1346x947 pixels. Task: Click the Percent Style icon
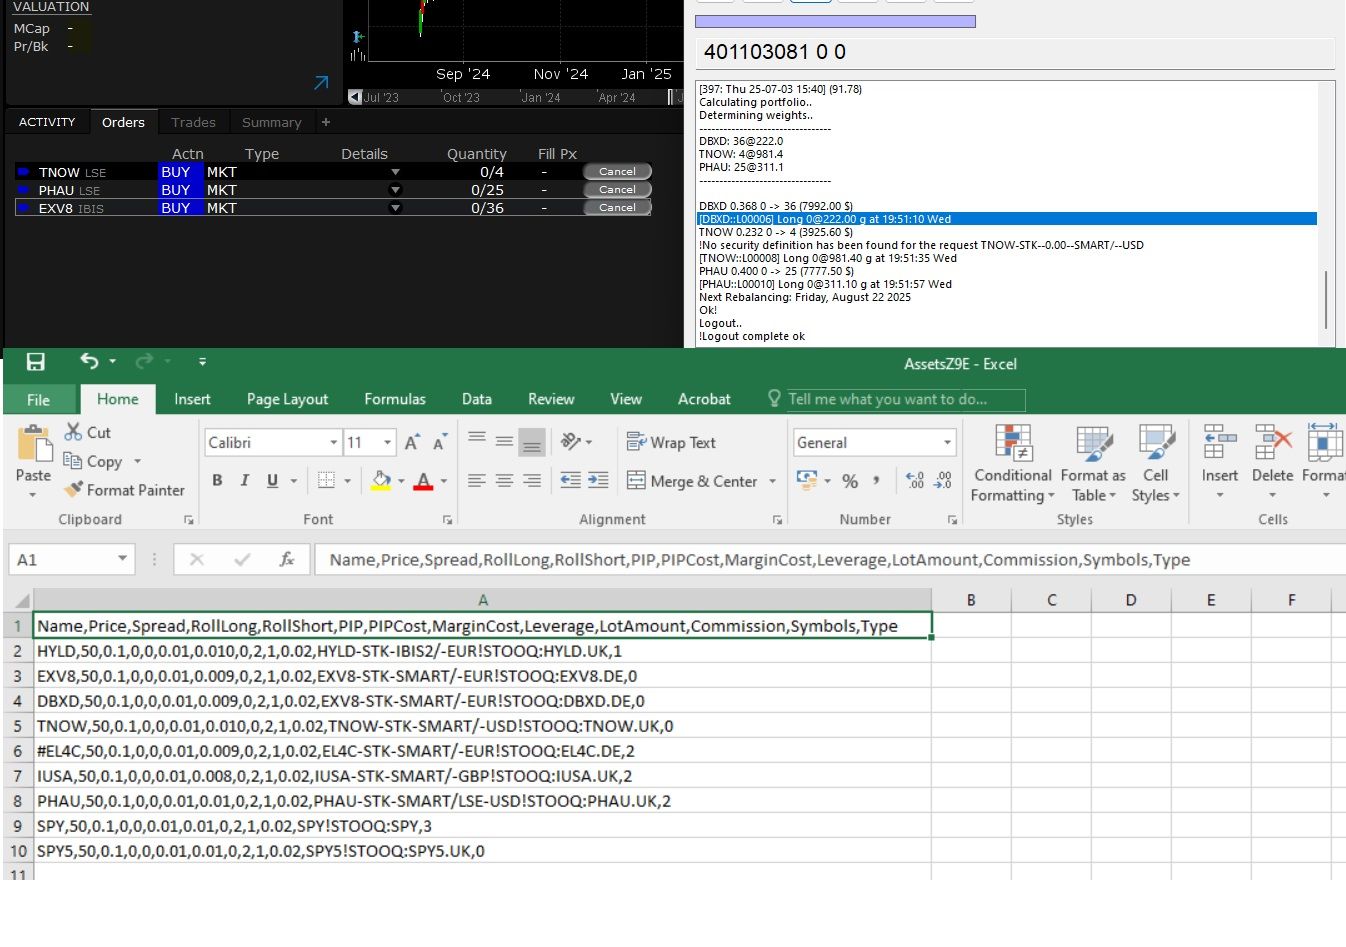pyautogui.click(x=850, y=481)
